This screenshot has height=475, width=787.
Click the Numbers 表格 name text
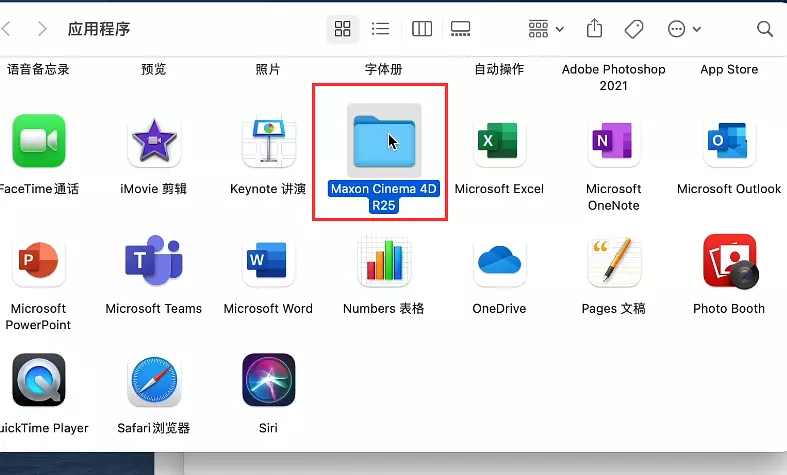(x=383, y=308)
